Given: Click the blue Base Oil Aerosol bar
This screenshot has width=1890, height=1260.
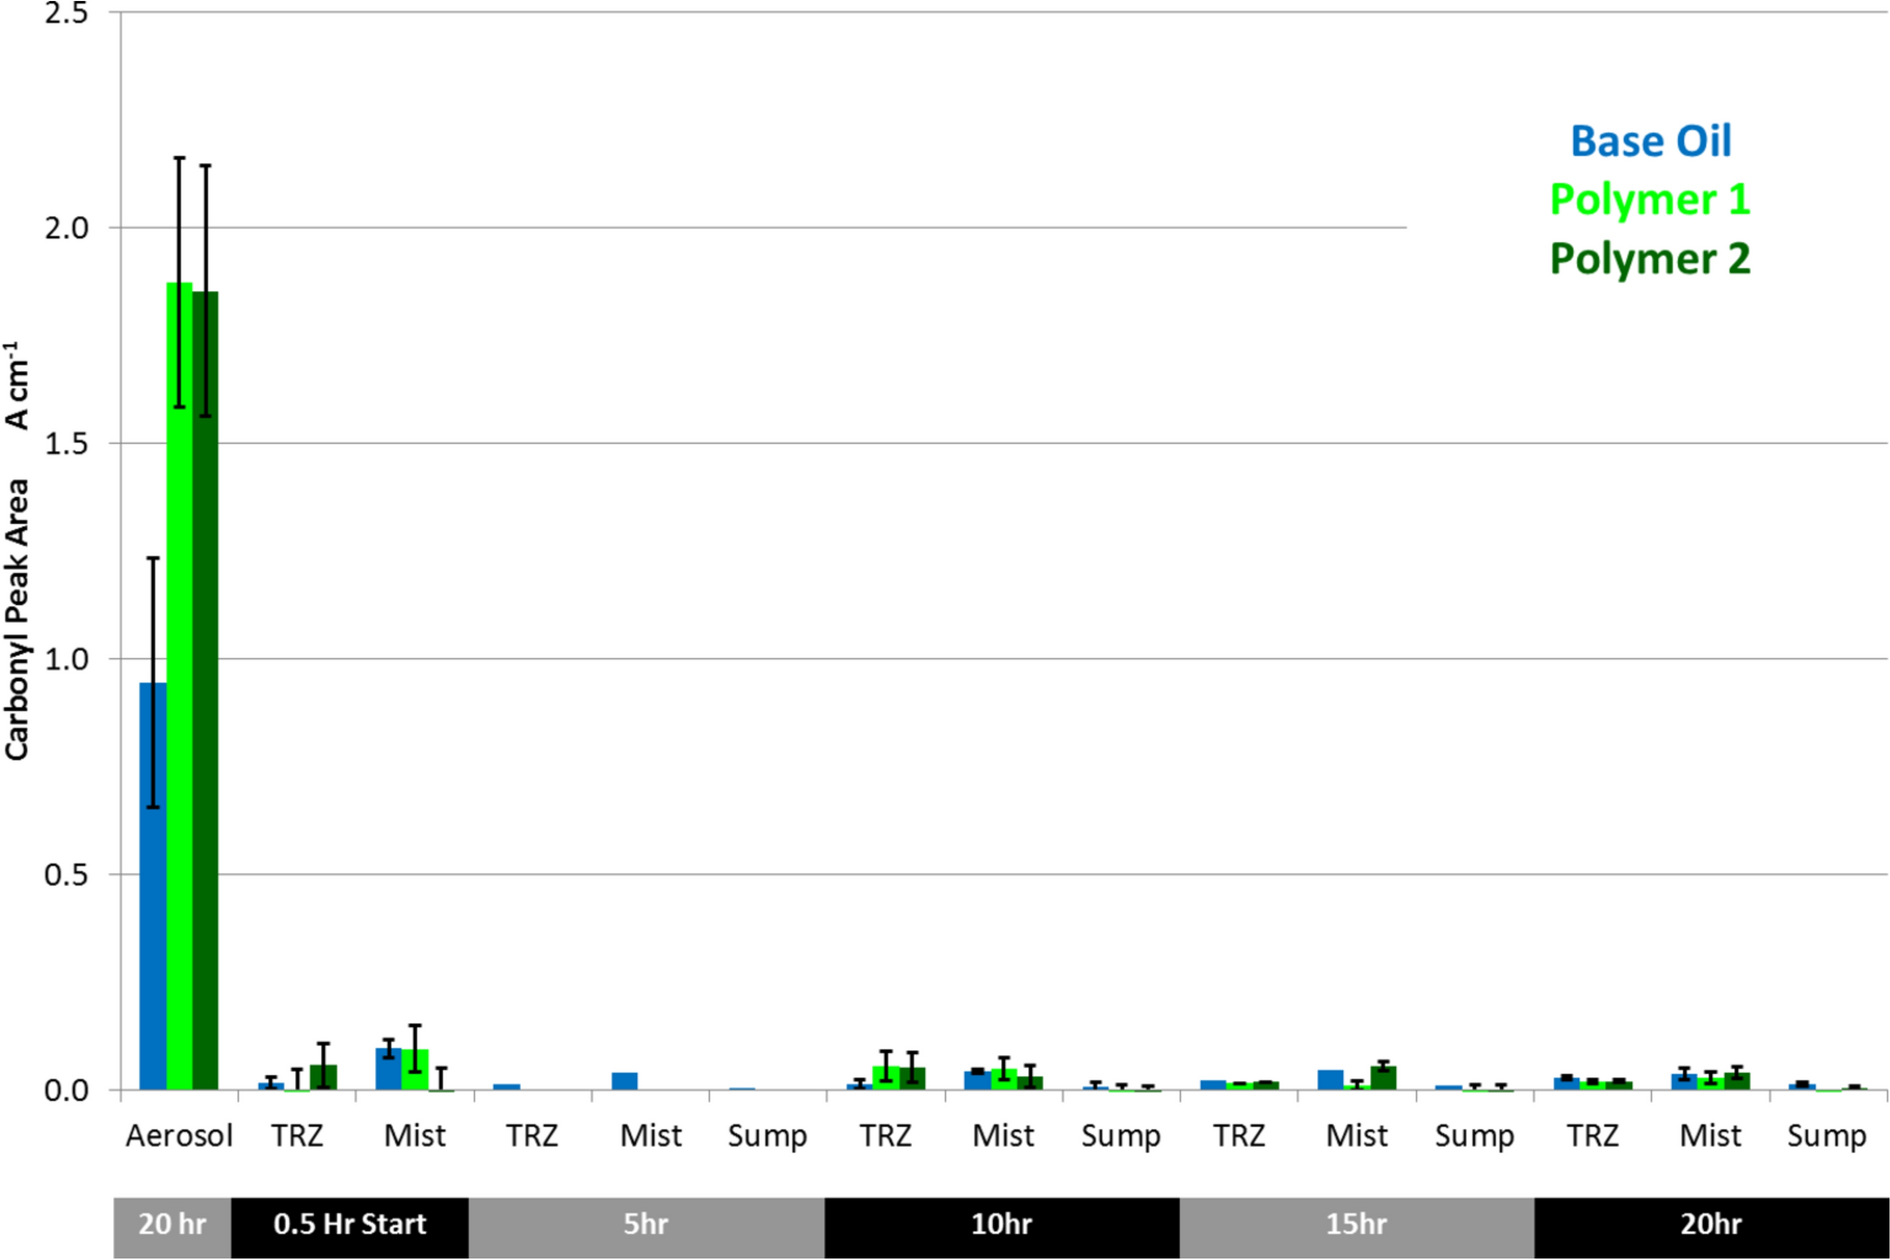Looking at the screenshot, I should pos(153,886).
